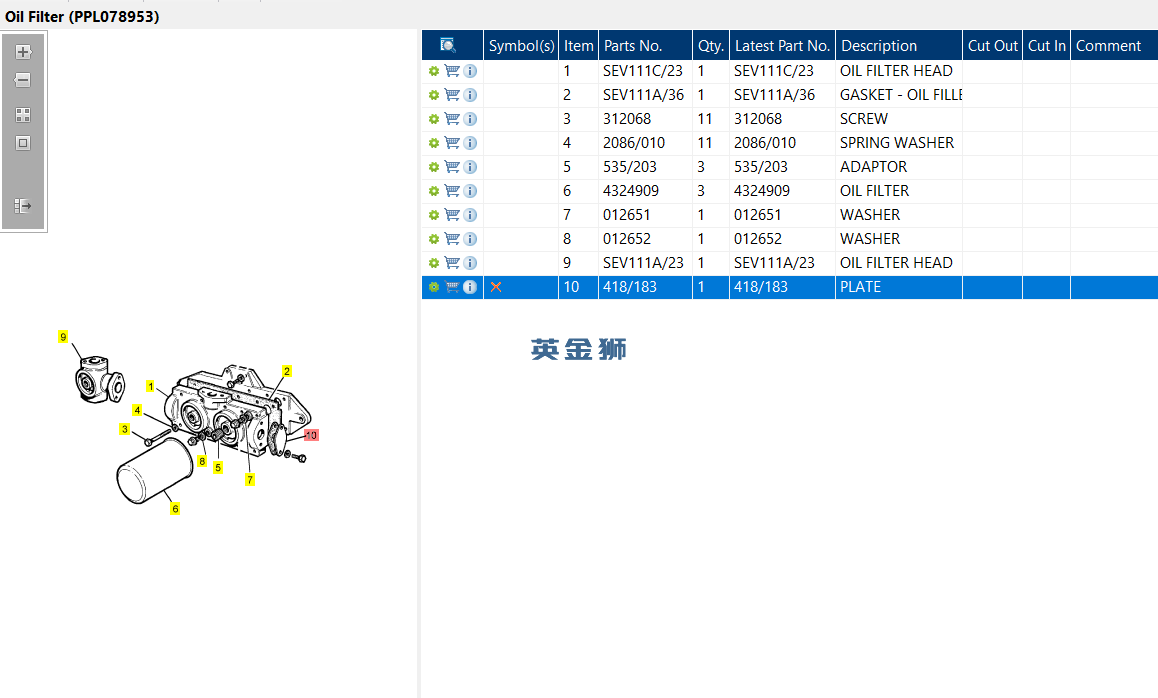Select callout 1 on the diagram

tap(151, 386)
